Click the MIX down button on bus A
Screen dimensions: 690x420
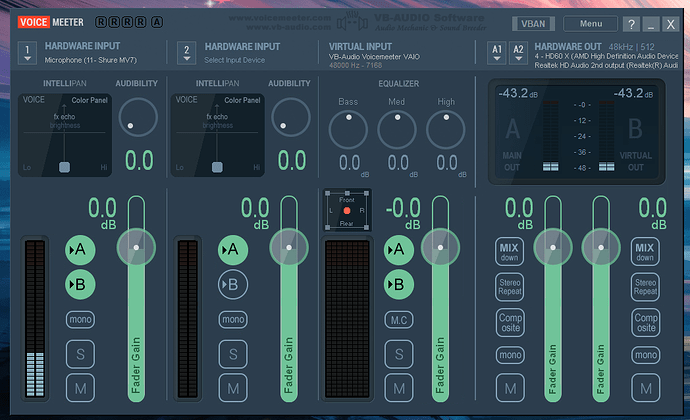(510, 251)
